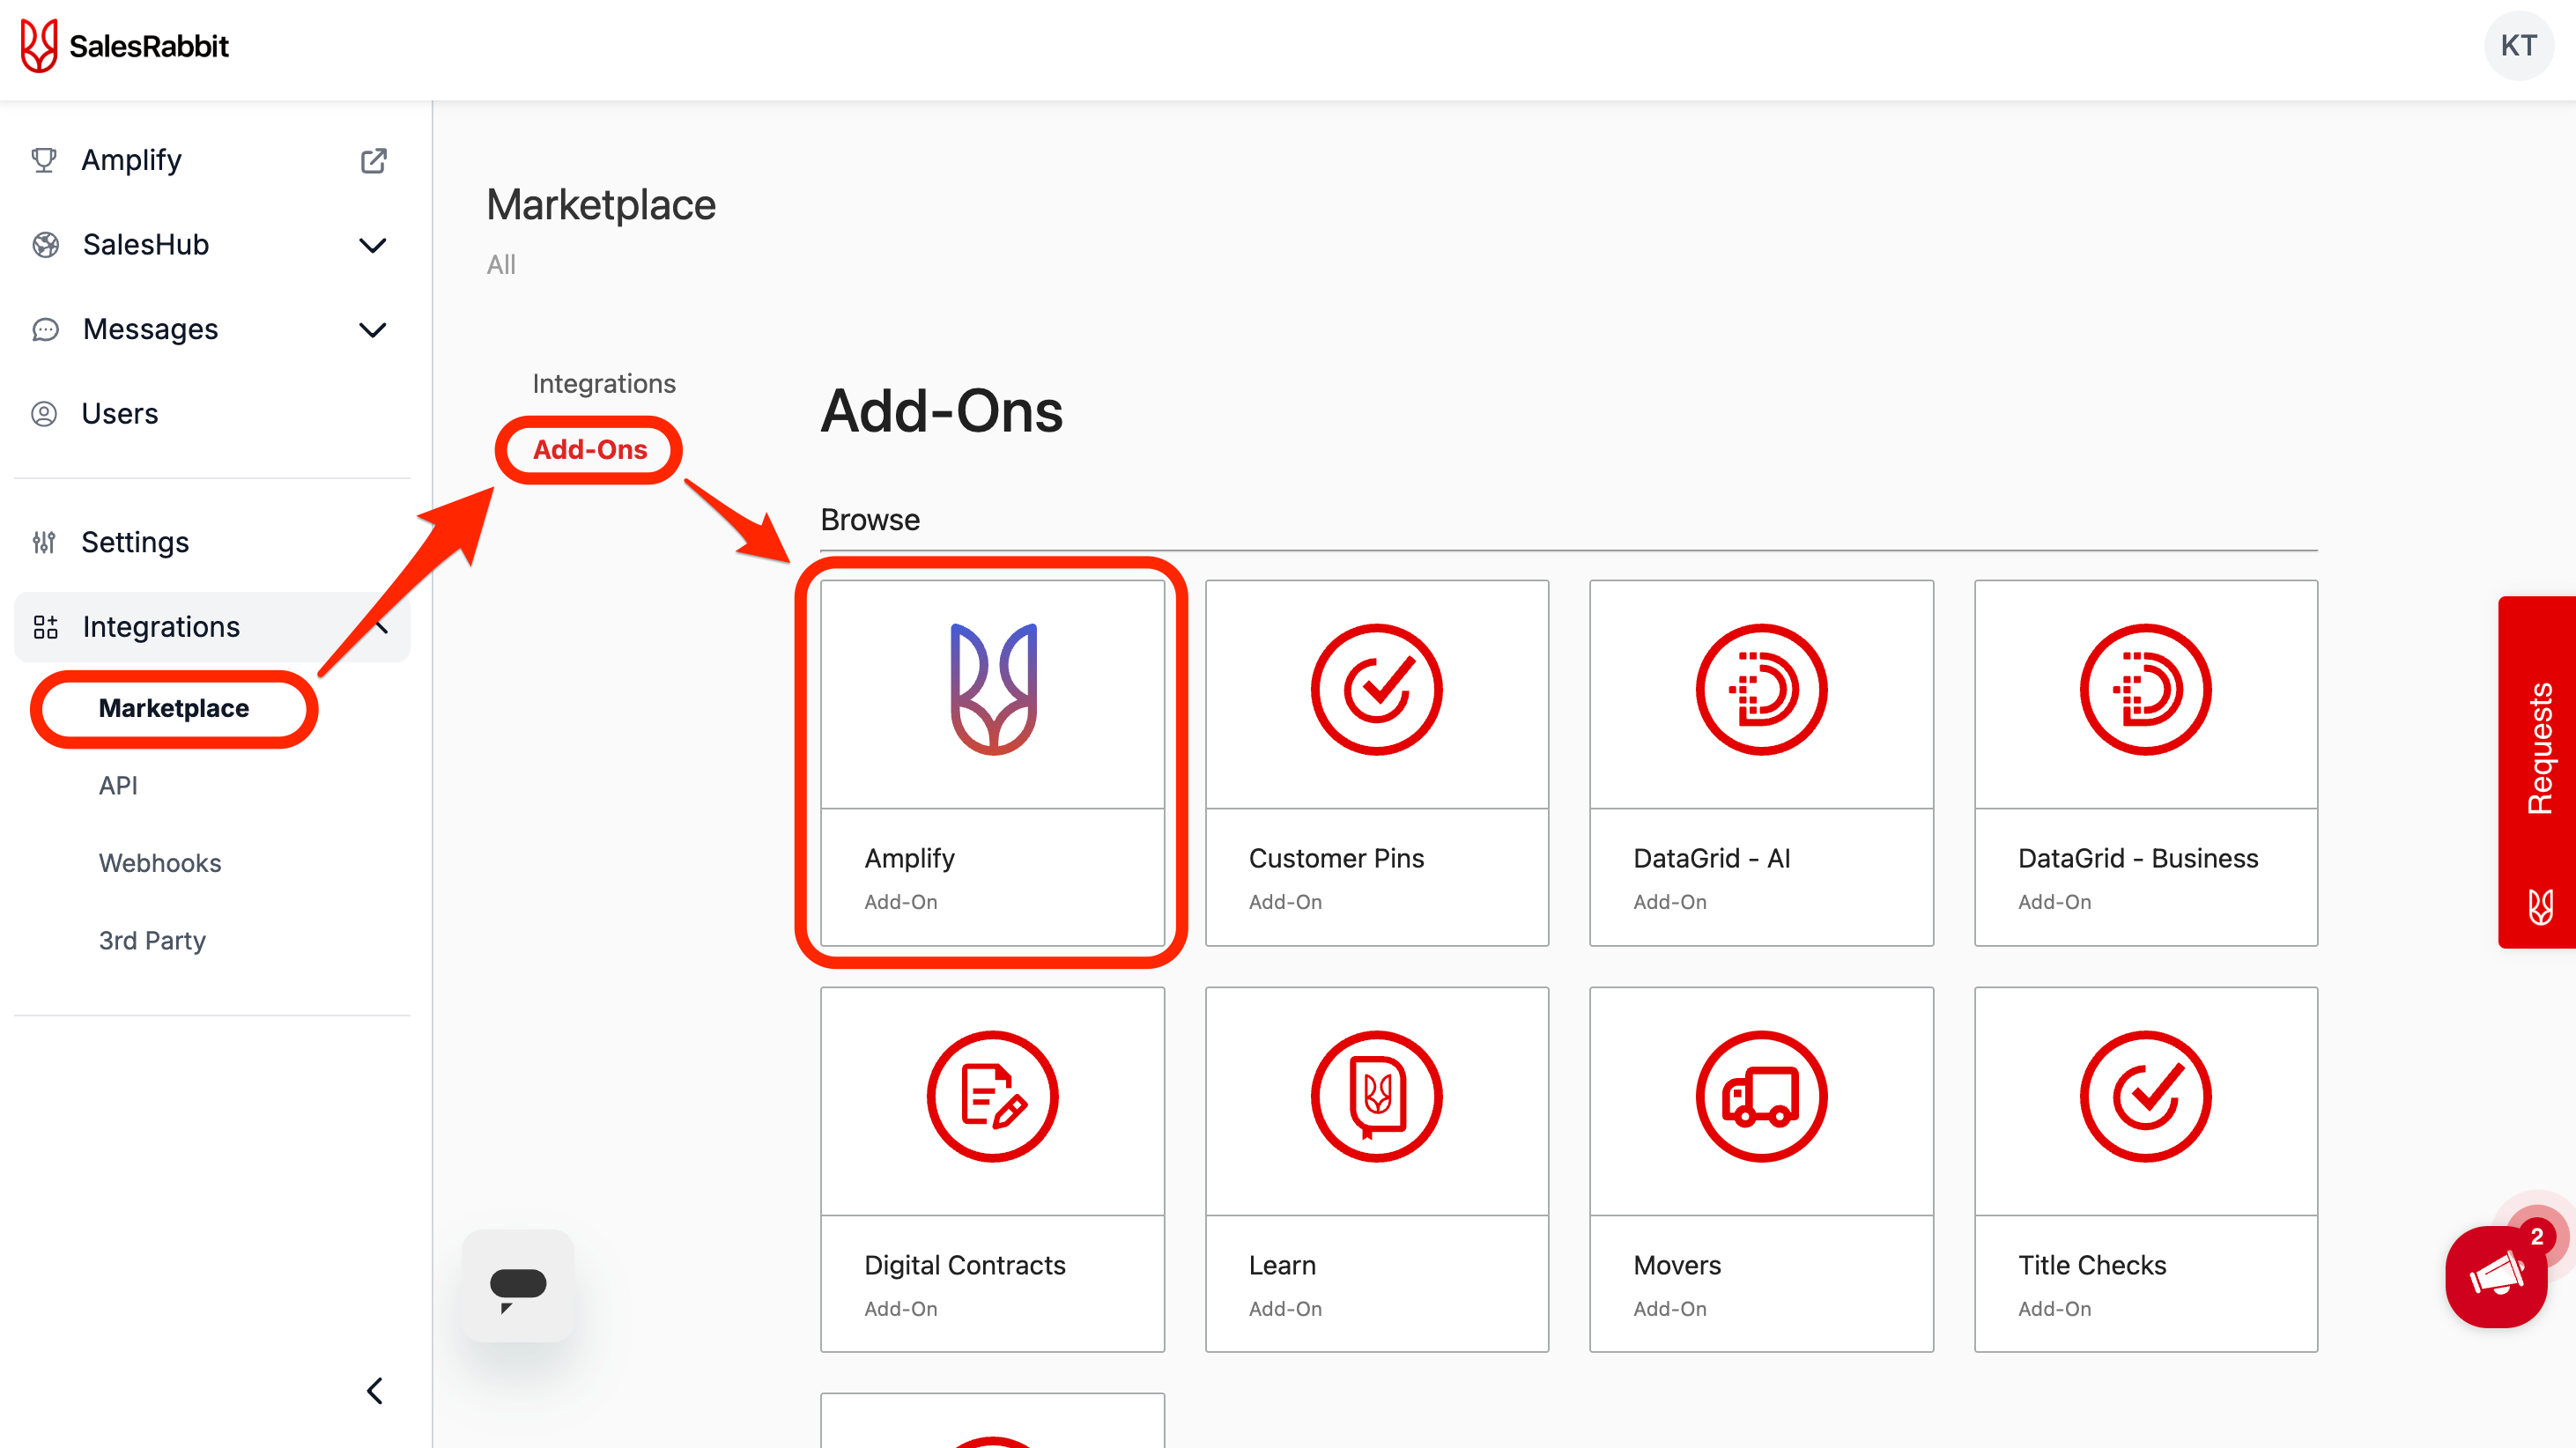Open the chat widget bubble icon

click(x=518, y=1286)
